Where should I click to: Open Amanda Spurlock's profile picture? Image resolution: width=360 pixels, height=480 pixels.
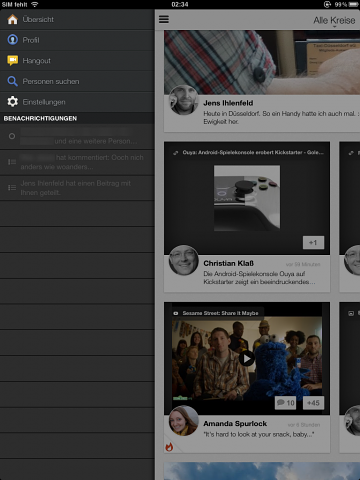184,421
